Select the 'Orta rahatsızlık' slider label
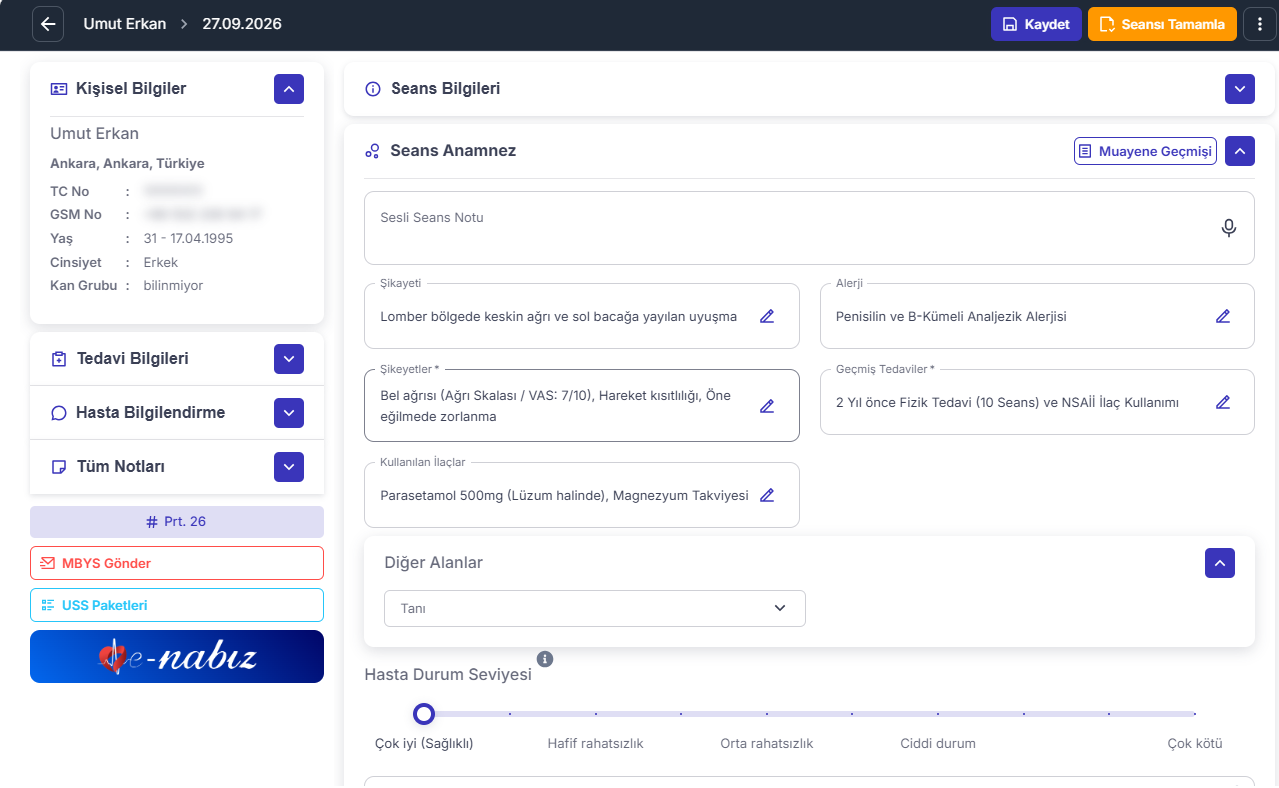 click(767, 744)
